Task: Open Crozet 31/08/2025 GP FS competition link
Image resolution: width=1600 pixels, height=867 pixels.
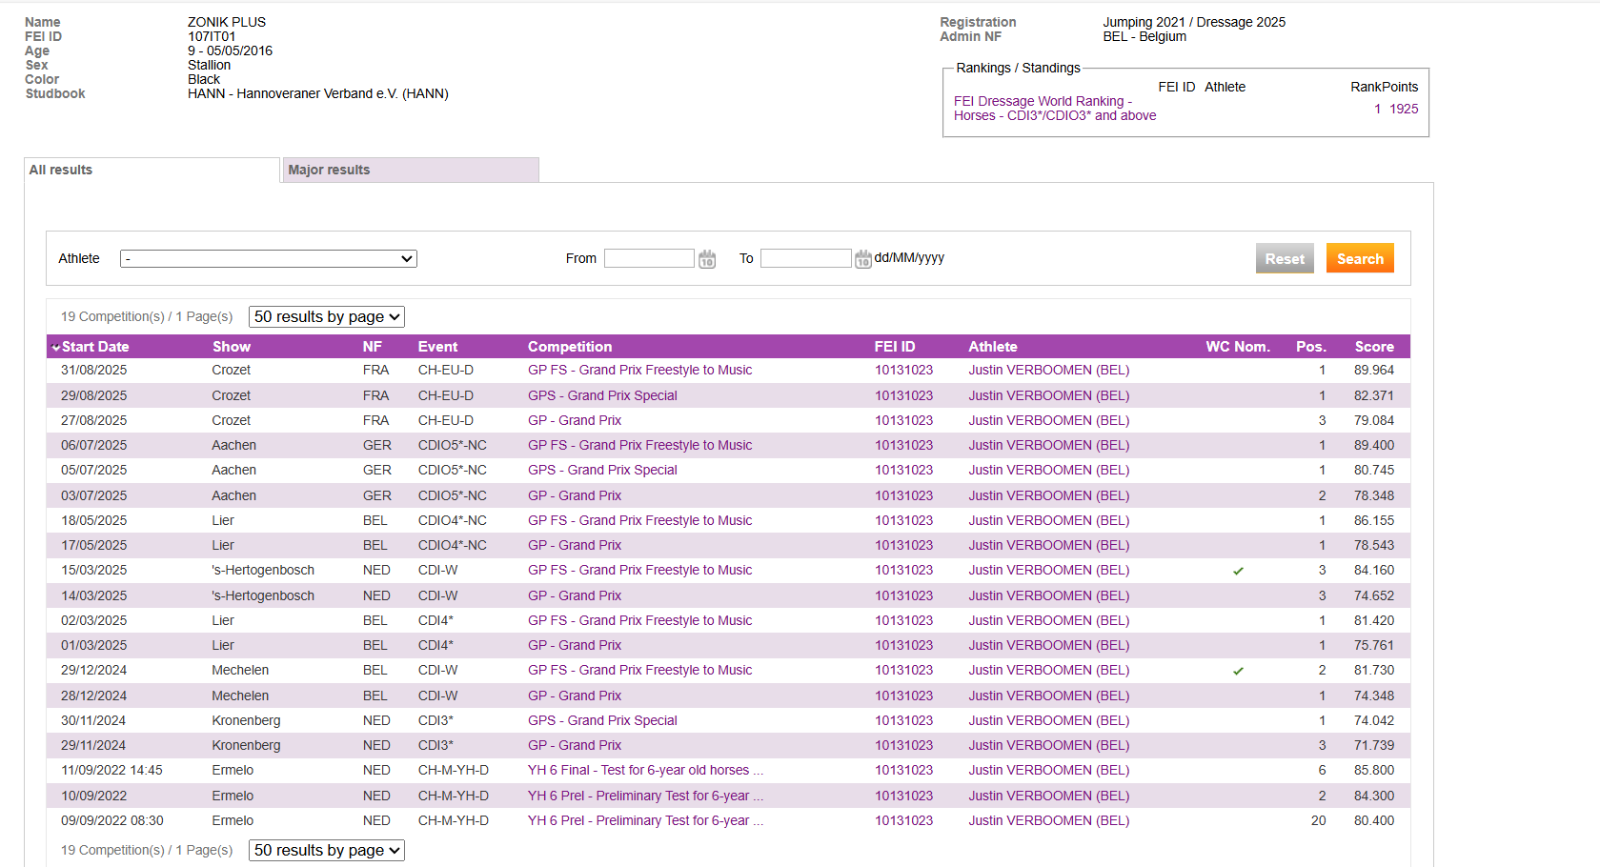Action: (640, 370)
